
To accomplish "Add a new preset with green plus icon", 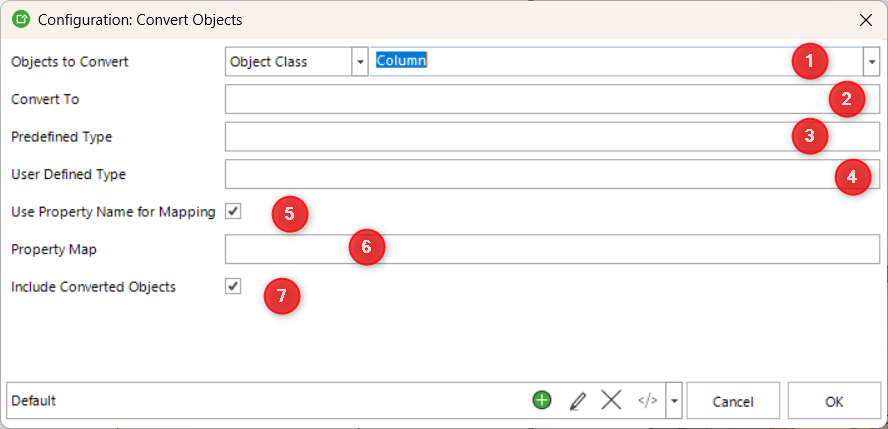I will (542, 400).
